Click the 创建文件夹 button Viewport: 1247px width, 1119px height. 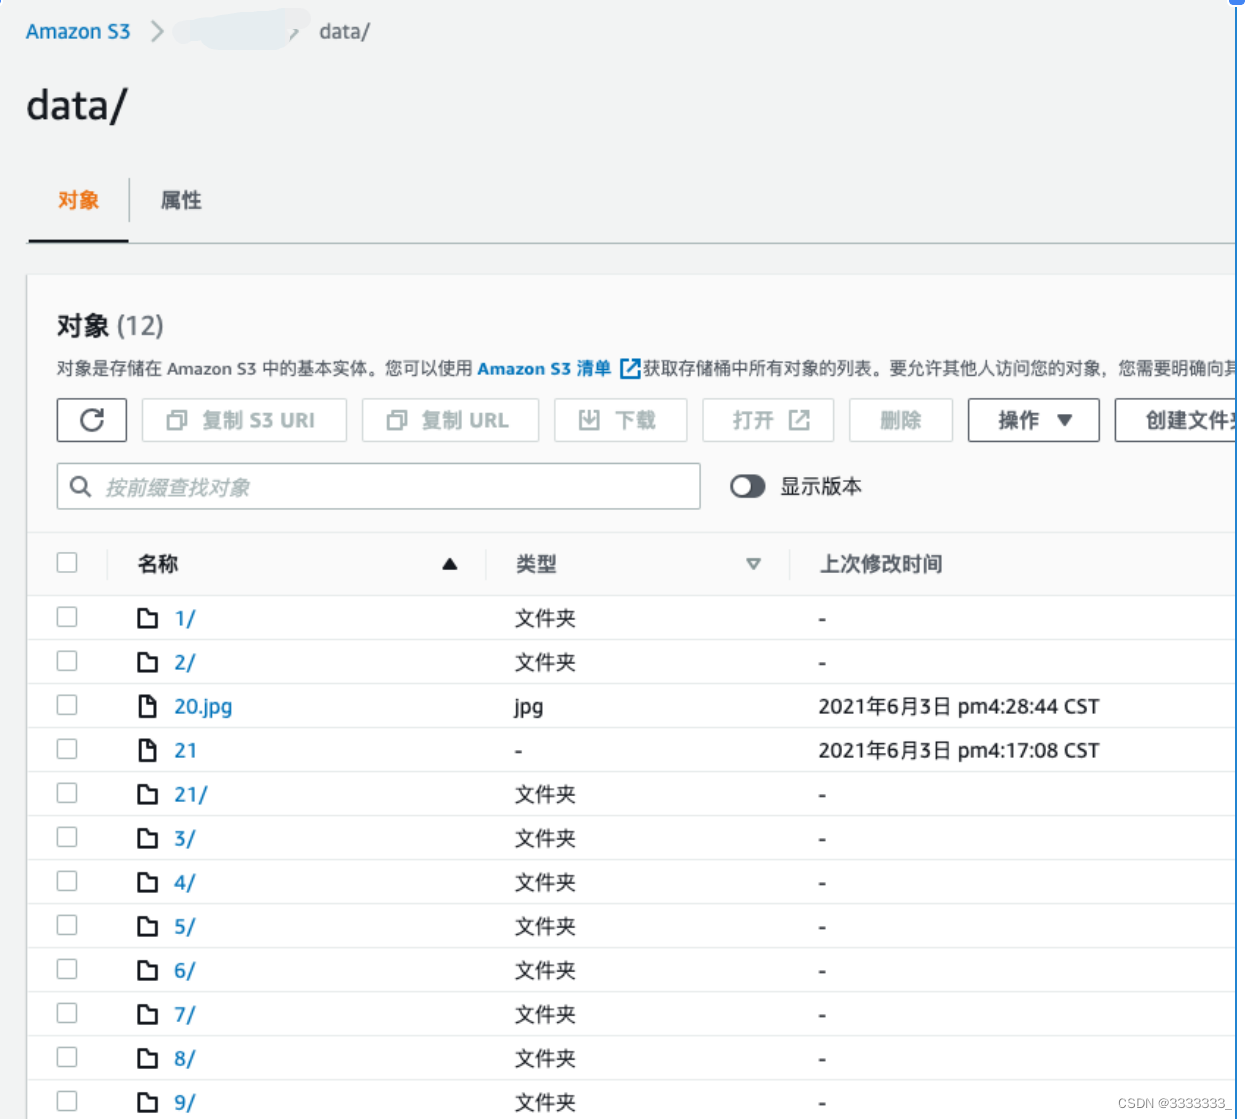tap(1185, 420)
